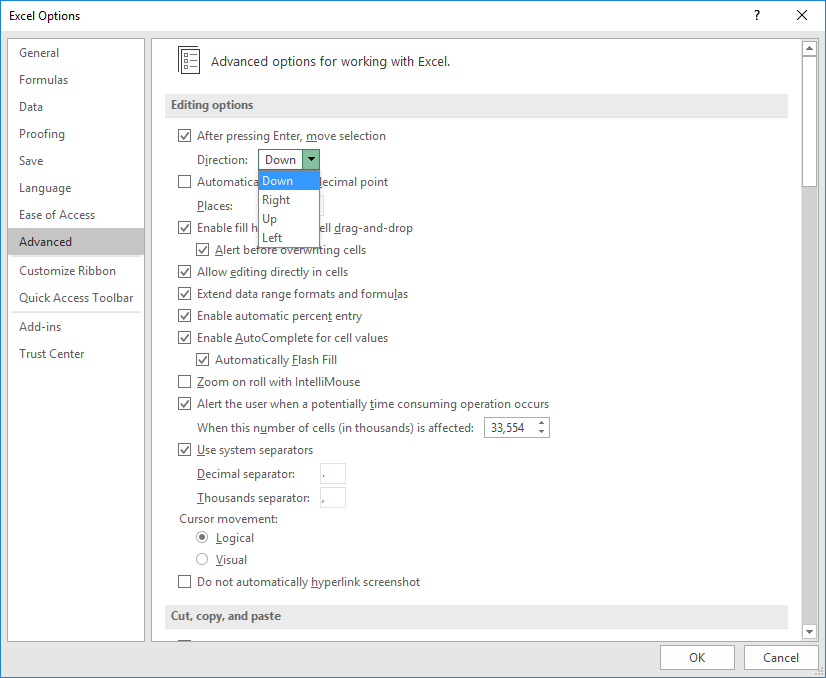
Task: Click the Cut, copy, and paste header
Action: coord(476,616)
